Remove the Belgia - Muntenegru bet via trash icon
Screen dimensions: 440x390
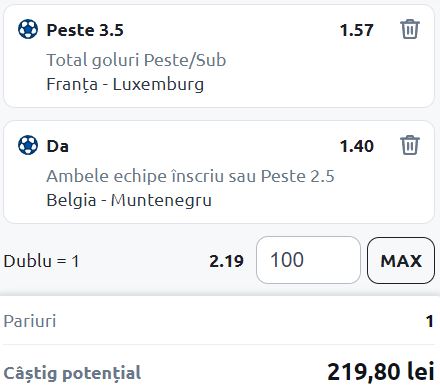pyautogui.click(x=409, y=145)
